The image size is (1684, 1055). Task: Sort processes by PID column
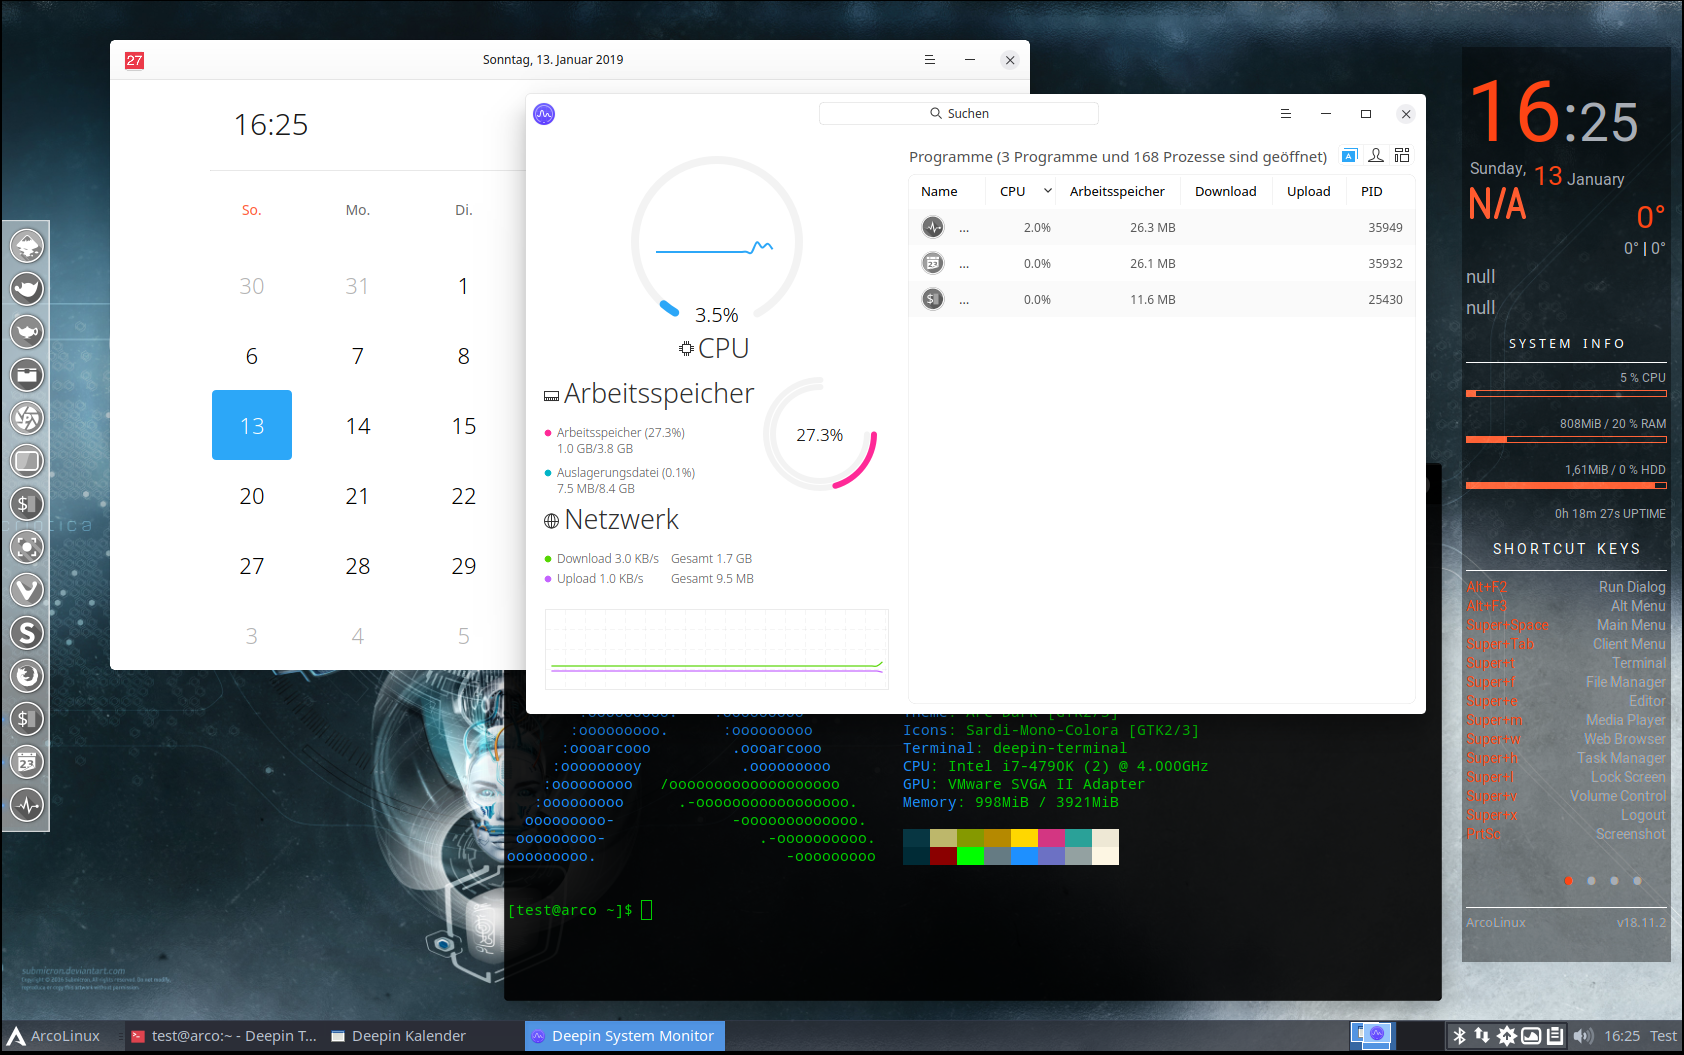click(1371, 191)
